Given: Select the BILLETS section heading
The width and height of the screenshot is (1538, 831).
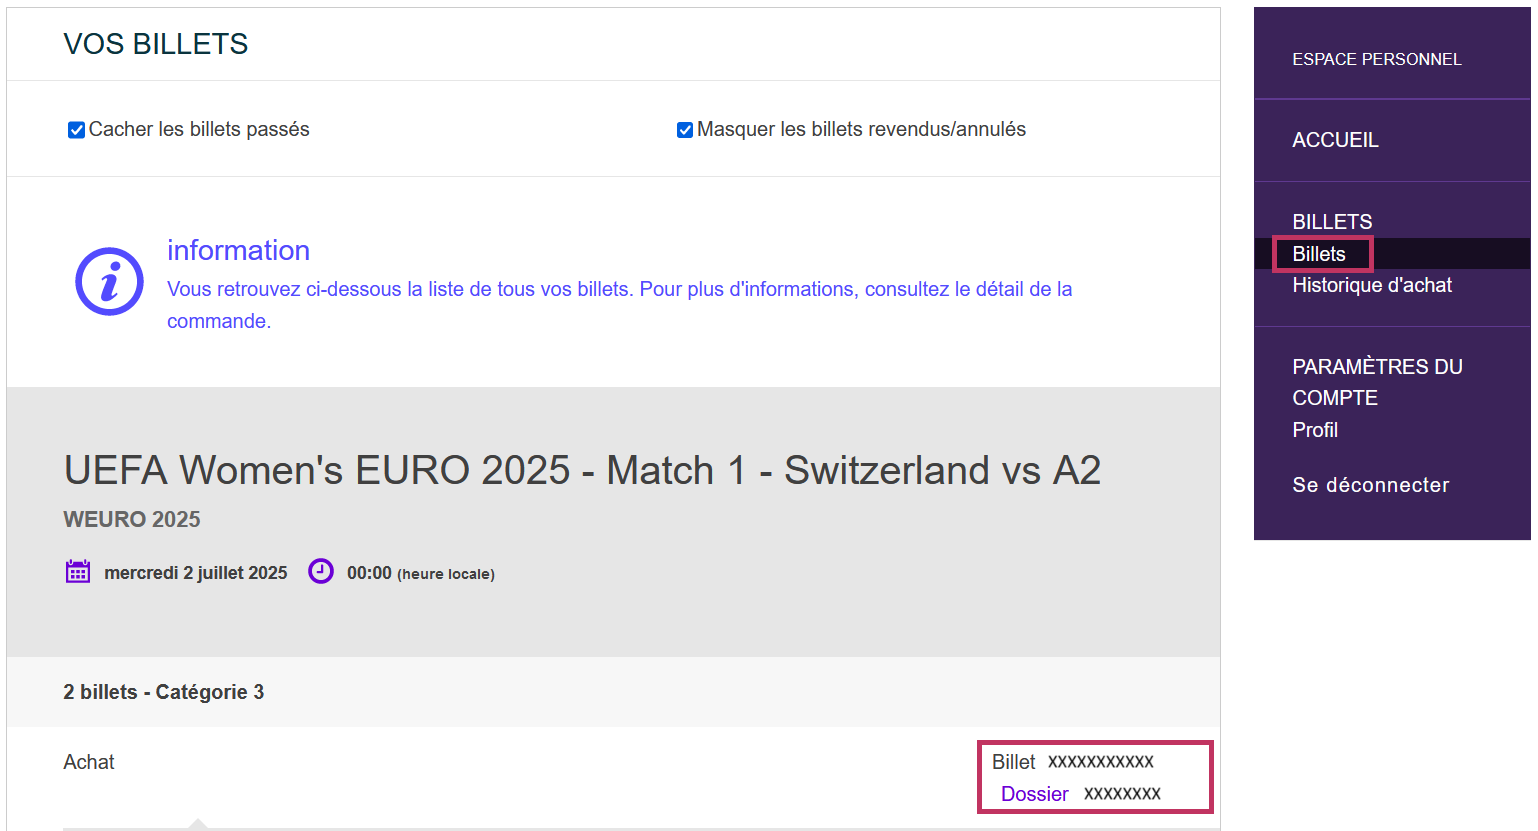Looking at the screenshot, I should pos(1332,222).
